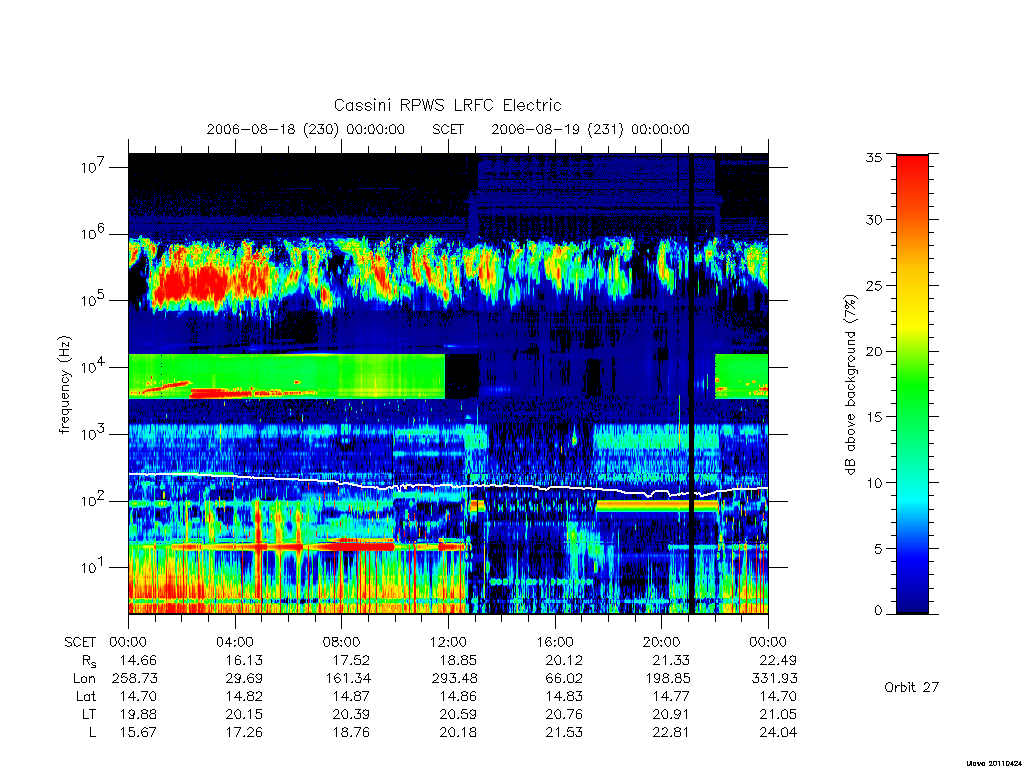The image size is (1024, 768).
Task: Click the rainbow color scale bar
Action: pos(912,384)
